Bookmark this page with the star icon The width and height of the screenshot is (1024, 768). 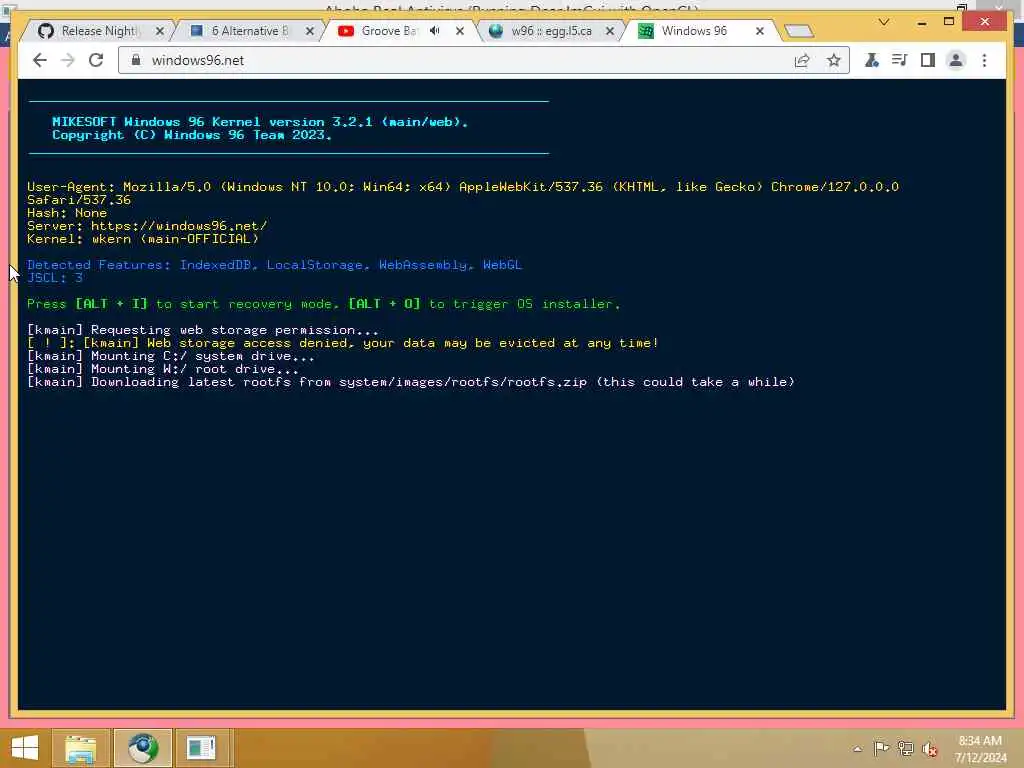(833, 61)
